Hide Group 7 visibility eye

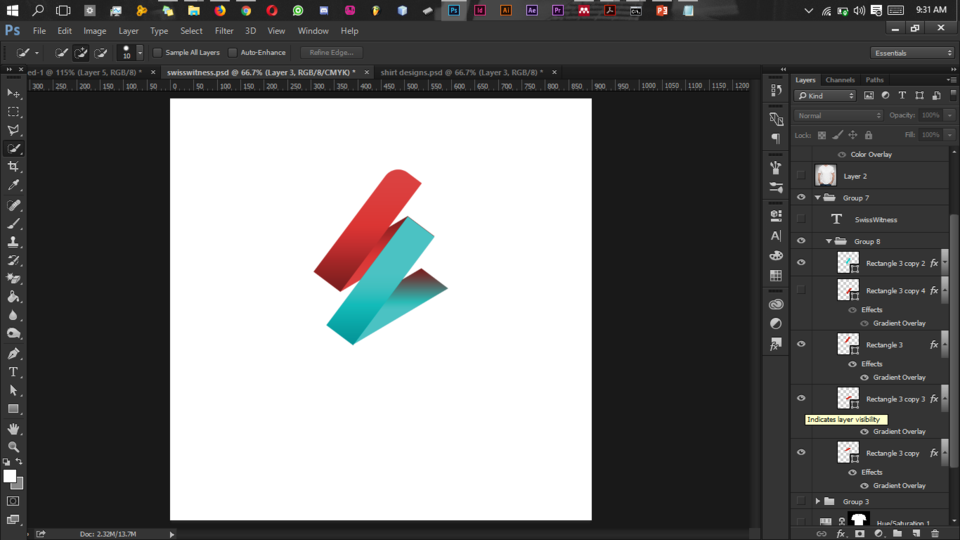(801, 197)
